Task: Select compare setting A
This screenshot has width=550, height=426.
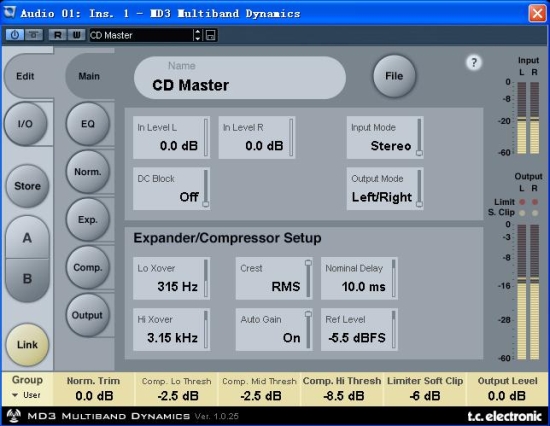Action: click(27, 238)
